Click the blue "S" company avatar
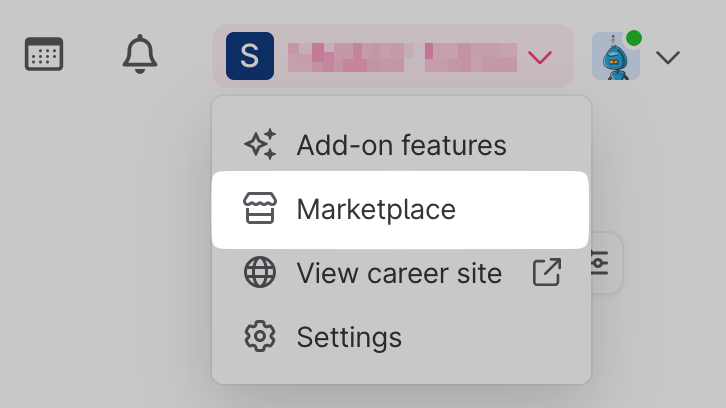Image resolution: width=726 pixels, height=408 pixels. (250, 56)
